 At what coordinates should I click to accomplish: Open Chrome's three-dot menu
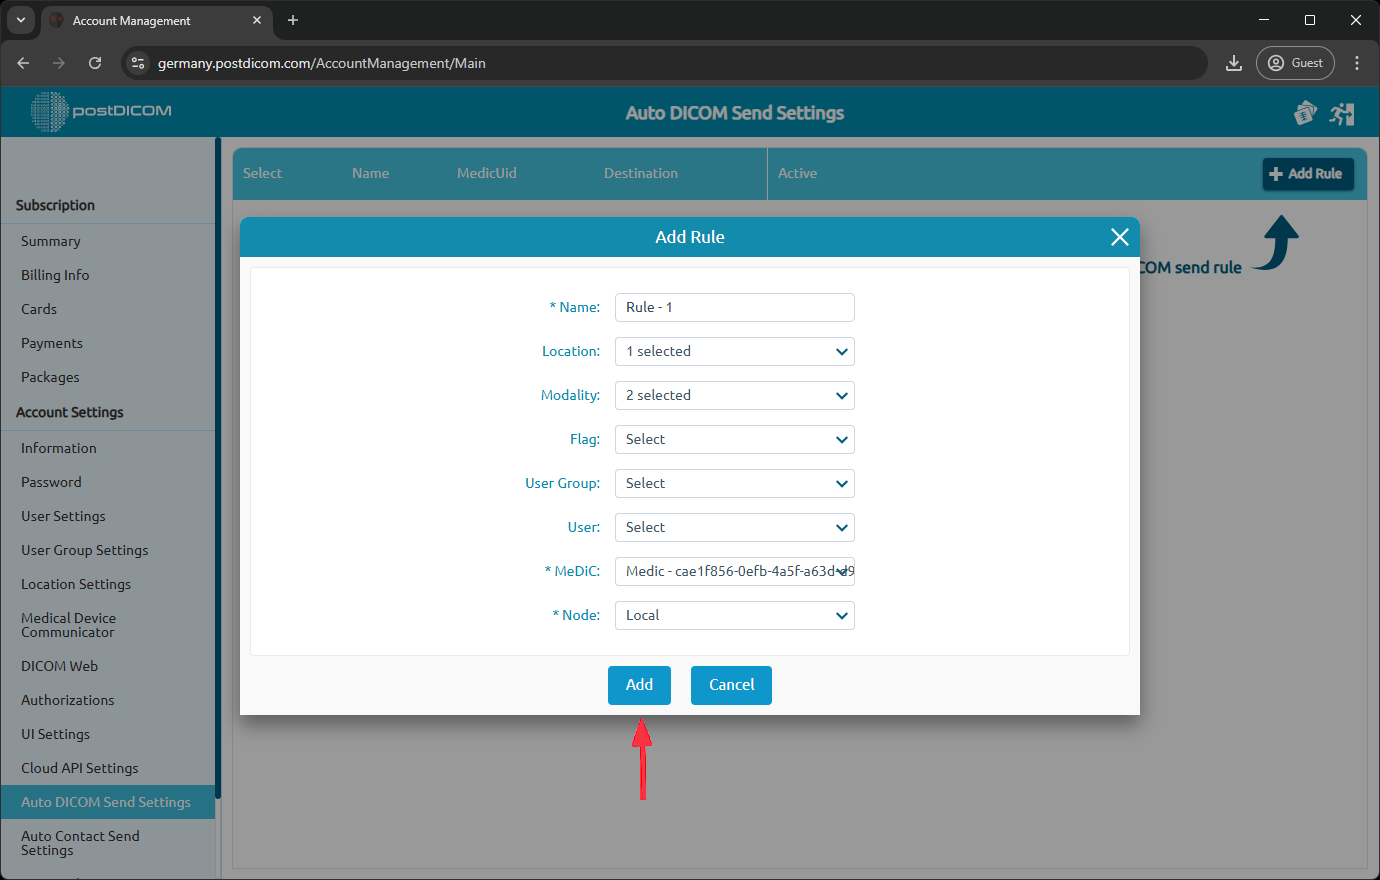point(1357,62)
